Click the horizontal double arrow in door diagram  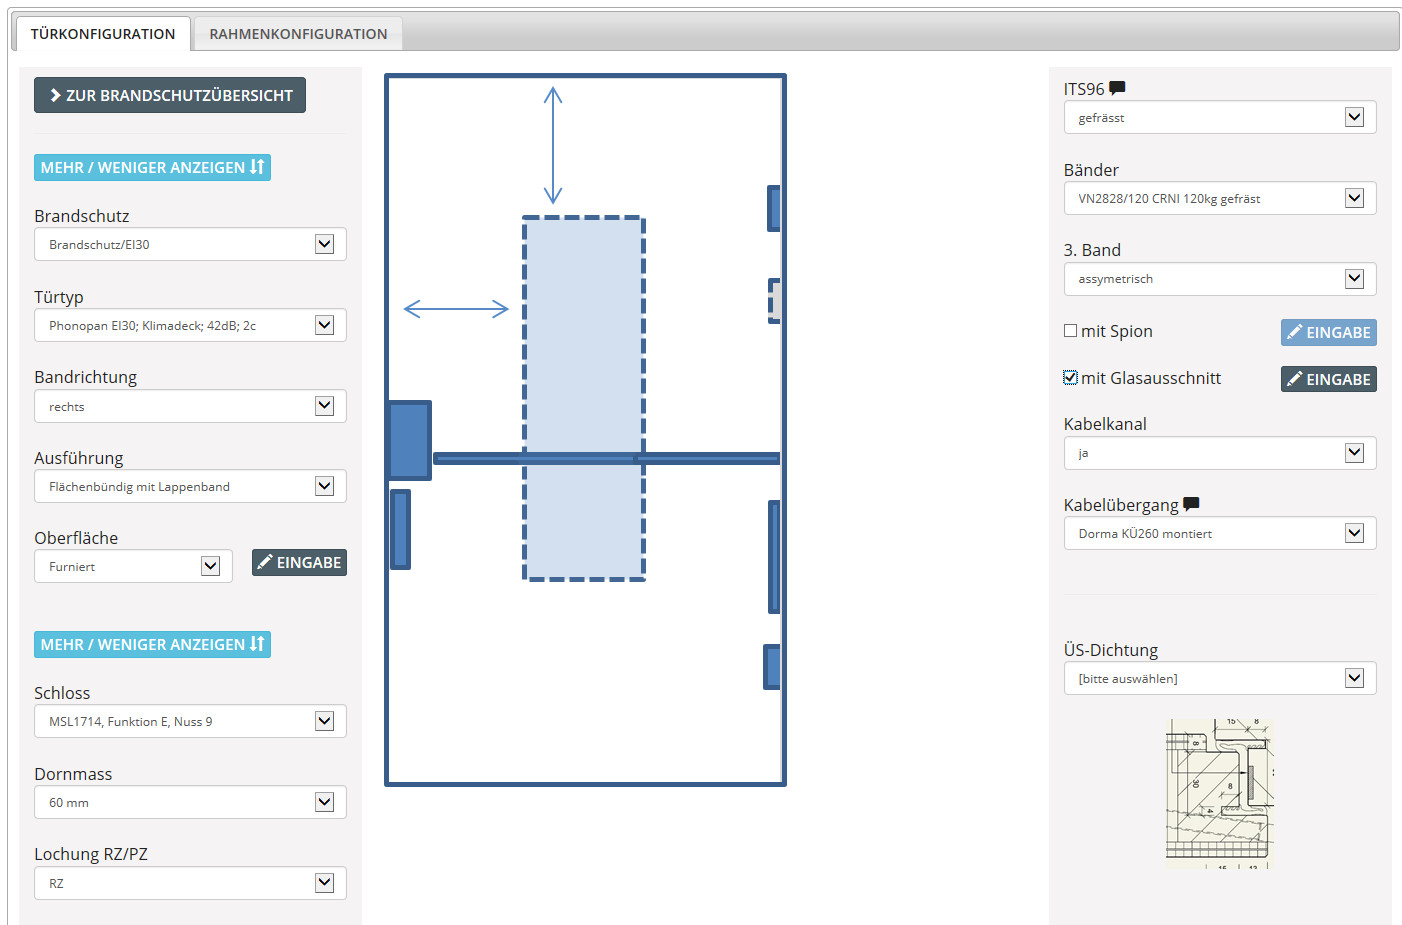tap(456, 309)
